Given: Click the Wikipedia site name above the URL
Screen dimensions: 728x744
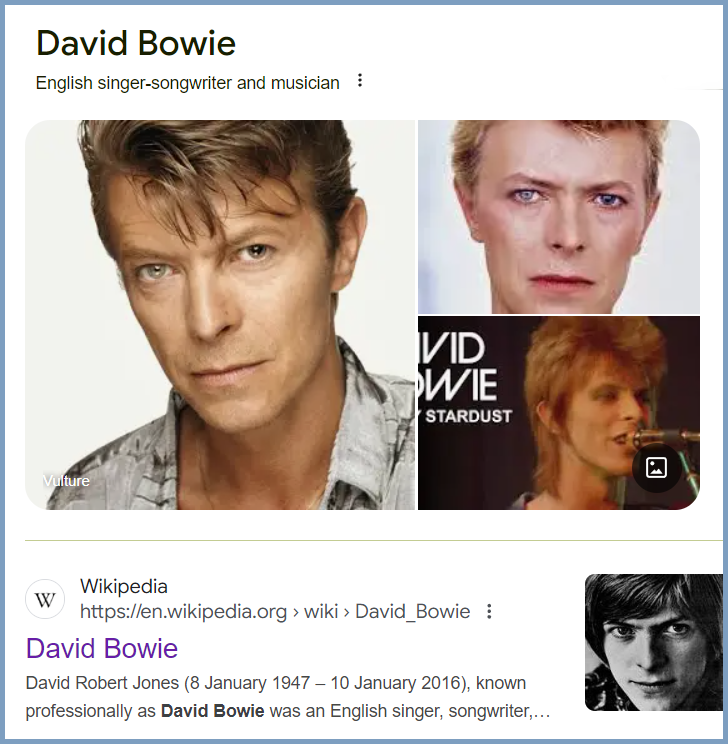Looking at the screenshot, I should [123, 586].
